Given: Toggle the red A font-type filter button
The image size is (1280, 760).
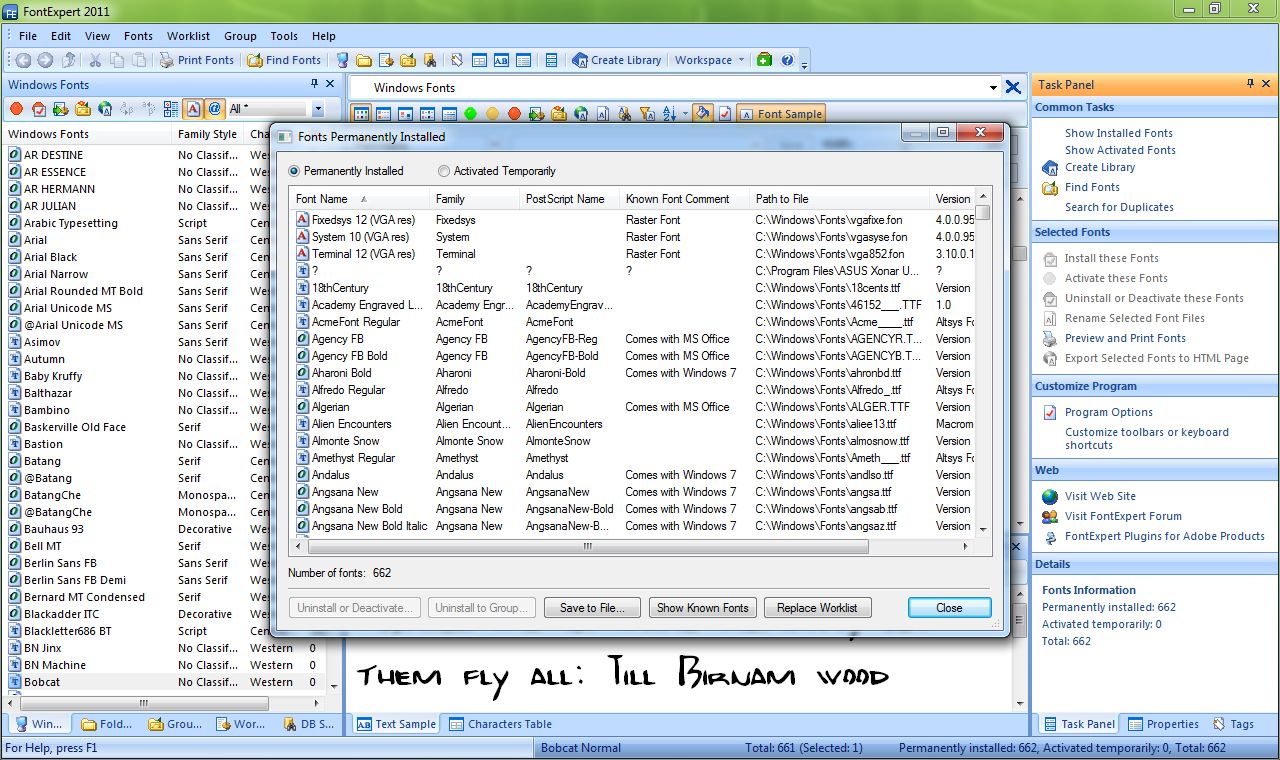Looking at the screenshot, I should 193,109.
